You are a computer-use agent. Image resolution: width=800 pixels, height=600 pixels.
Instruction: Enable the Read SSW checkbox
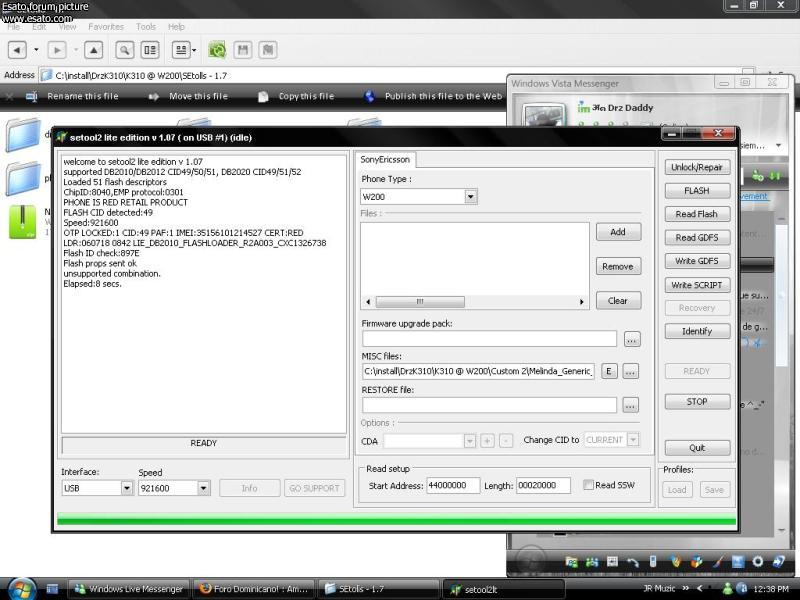pyautogui.click(x=588, y=485)
